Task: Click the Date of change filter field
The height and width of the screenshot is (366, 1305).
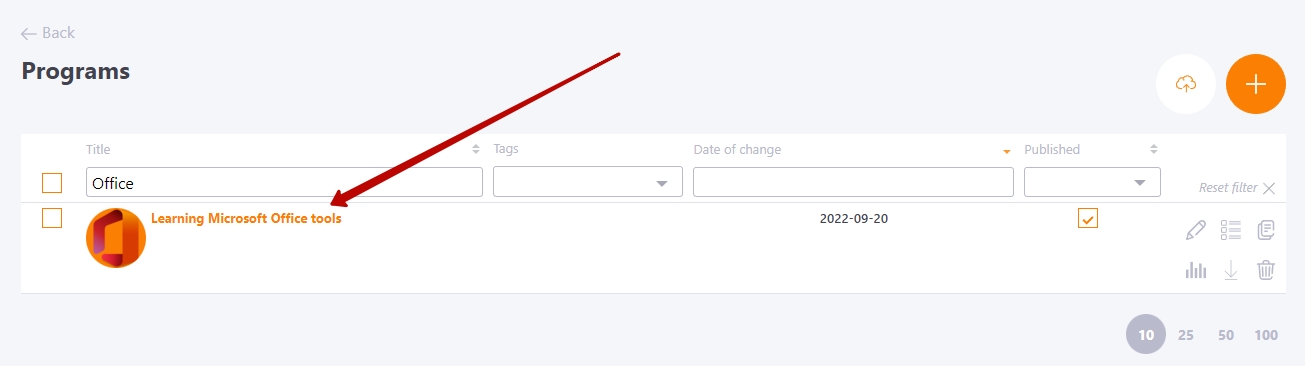Action: point(853,182)
